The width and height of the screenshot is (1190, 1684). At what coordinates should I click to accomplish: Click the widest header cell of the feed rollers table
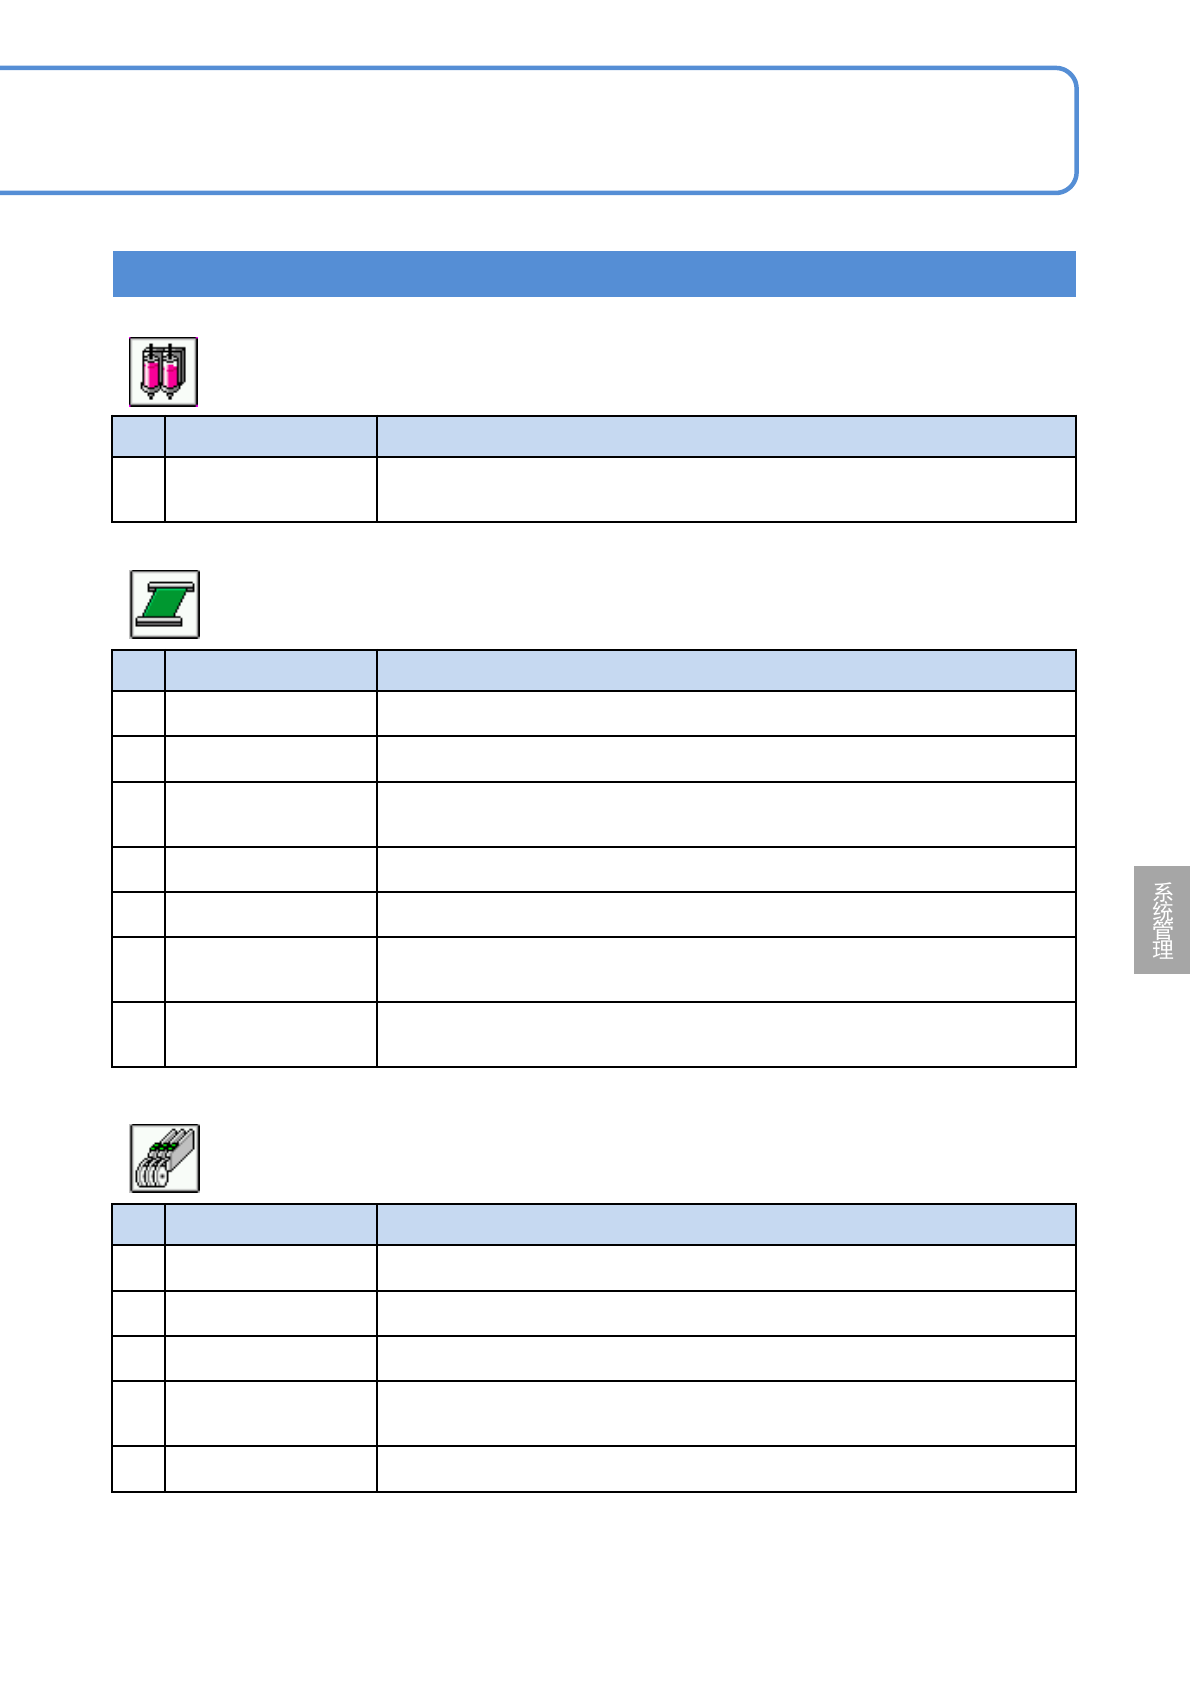tap(726, 1224)
